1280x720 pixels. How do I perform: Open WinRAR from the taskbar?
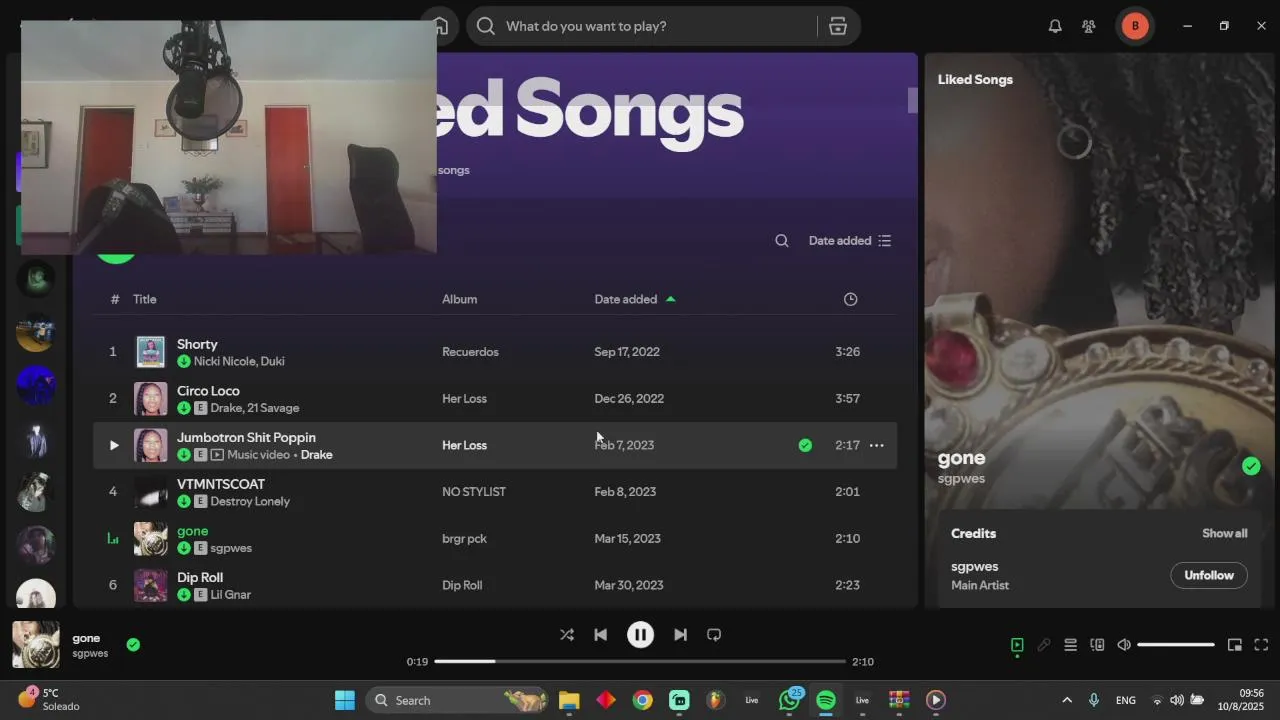pyautogui.click(x=899, y=700)
